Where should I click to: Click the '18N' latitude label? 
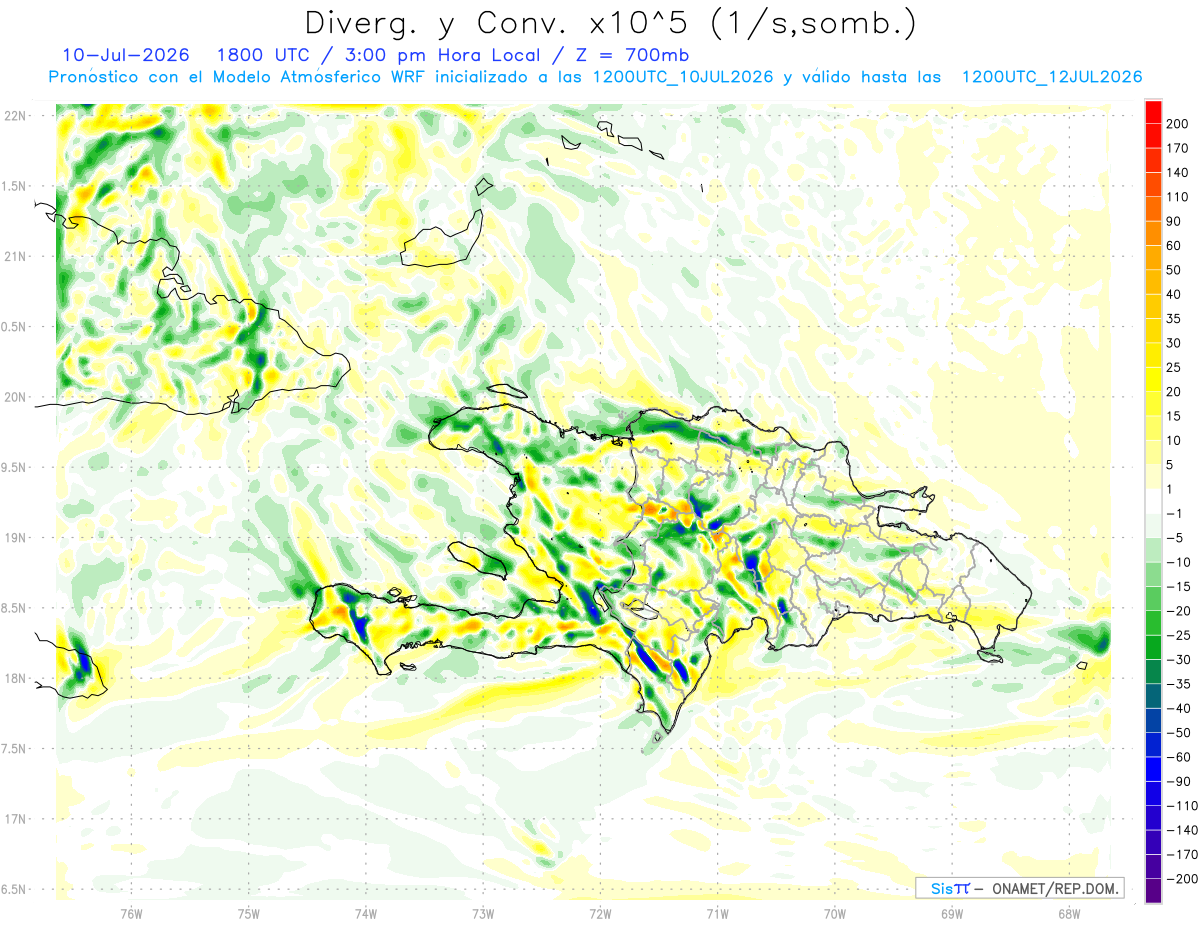click(x=14, y=678)
